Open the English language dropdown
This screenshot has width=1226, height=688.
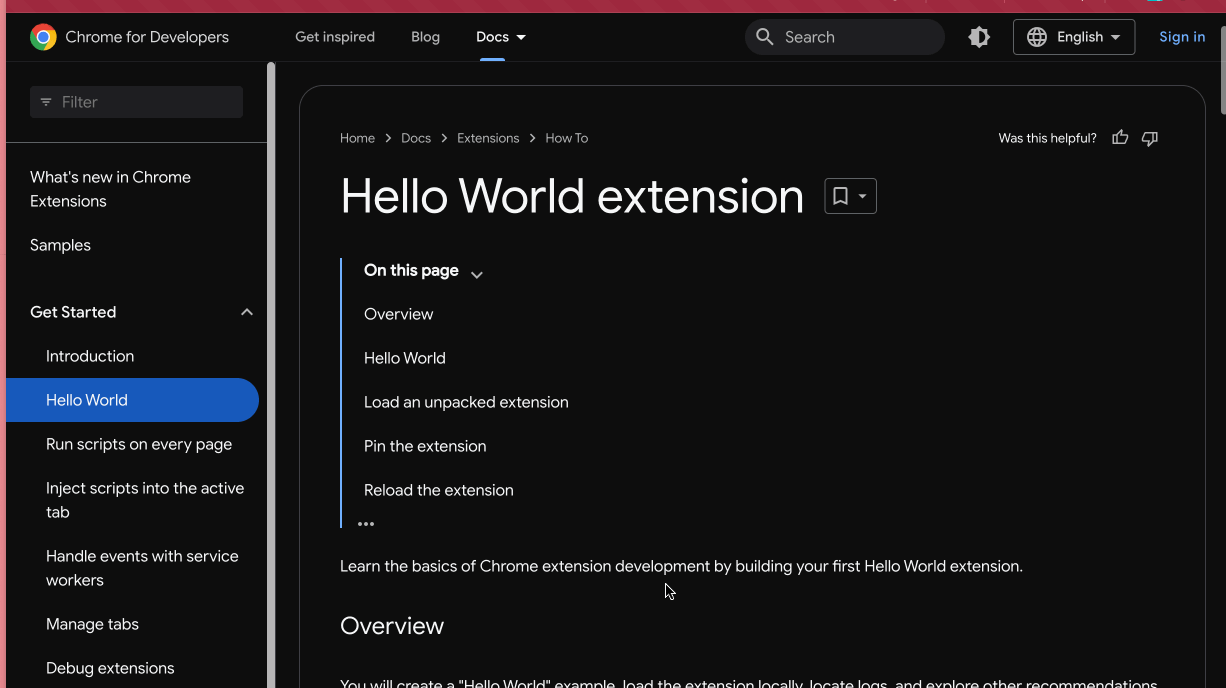(x=1073, y=37)
